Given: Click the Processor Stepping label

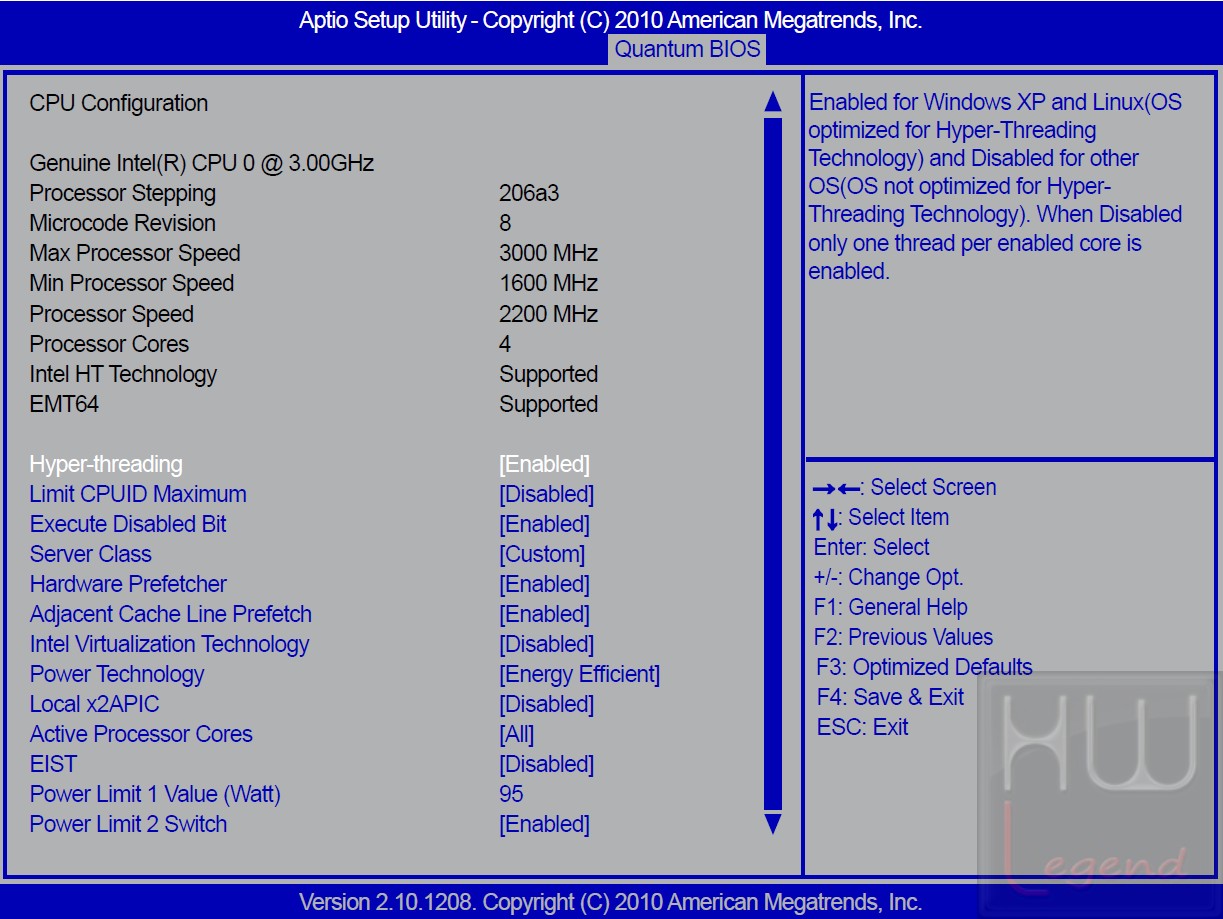Looking at the screenshot, I should [123, 193].
